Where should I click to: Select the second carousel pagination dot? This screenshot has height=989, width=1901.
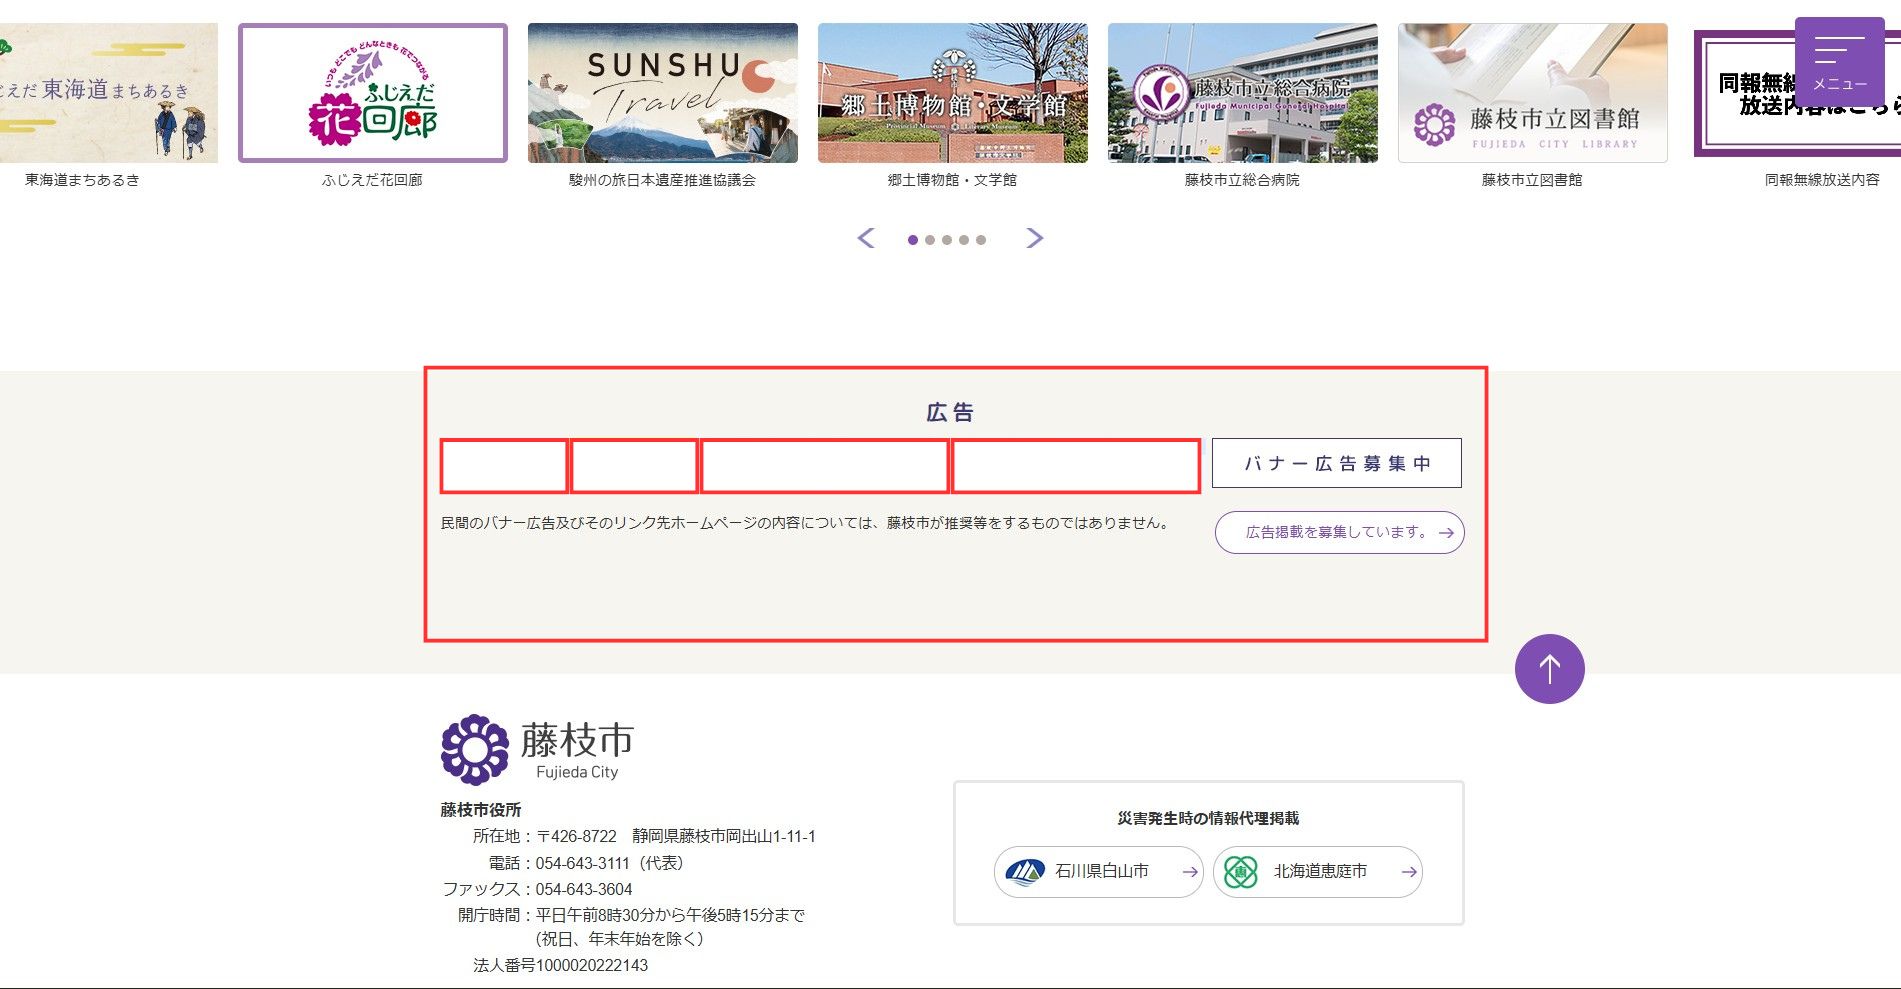click(930, 240)
